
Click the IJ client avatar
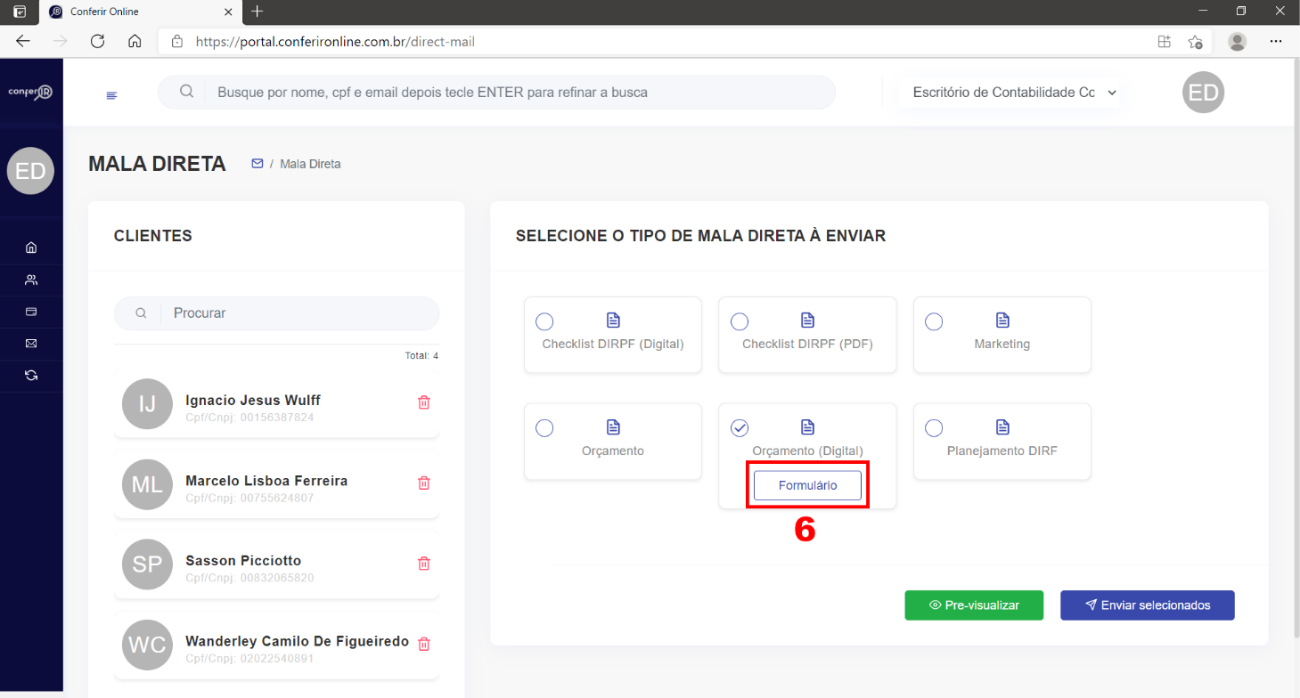(147, 404)
